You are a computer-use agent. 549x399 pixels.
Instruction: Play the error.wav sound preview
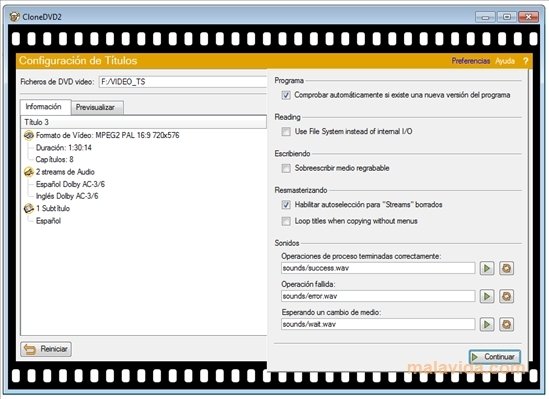tap(487, 296)
